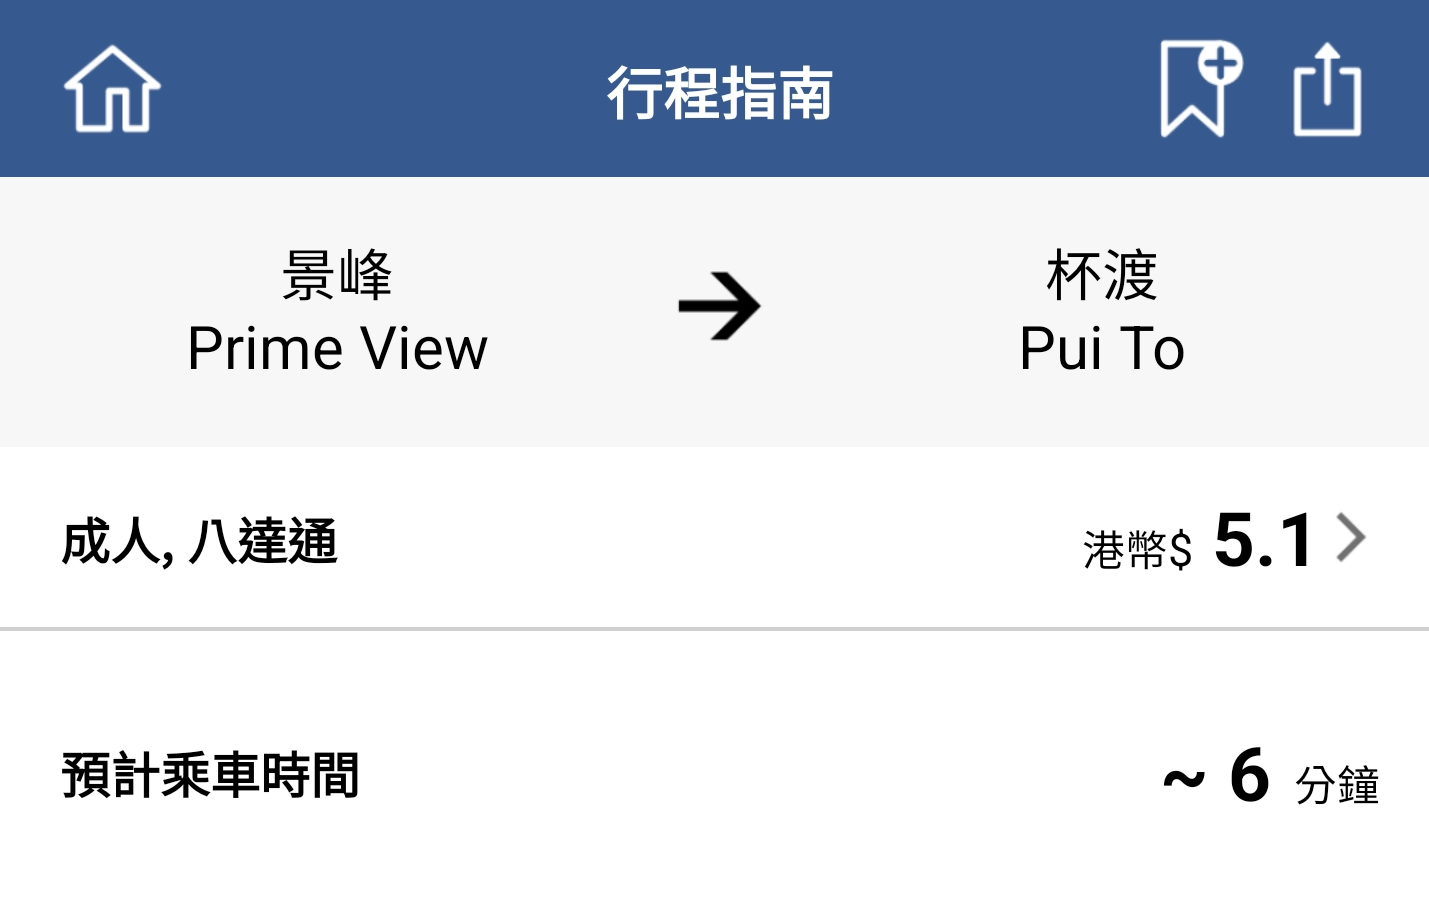Tap the 港幣$ 5.1 fare amount
Screen dimensions: 1429x904
click(1198, 541)
